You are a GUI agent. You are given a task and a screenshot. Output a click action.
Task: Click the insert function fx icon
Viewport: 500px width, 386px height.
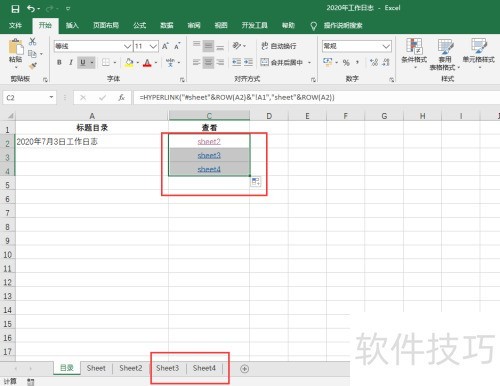point(121,98)
